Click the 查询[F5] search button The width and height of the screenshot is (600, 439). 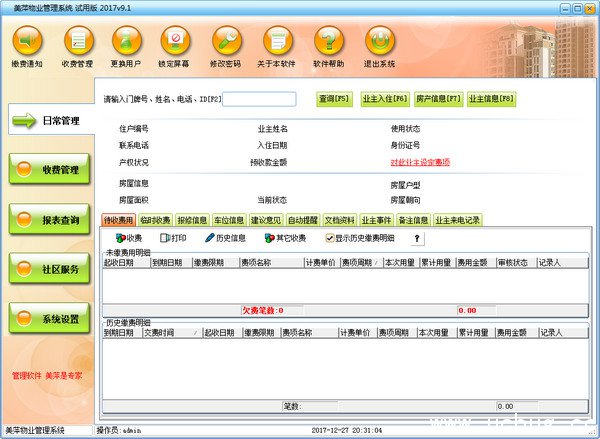[335, 99]
